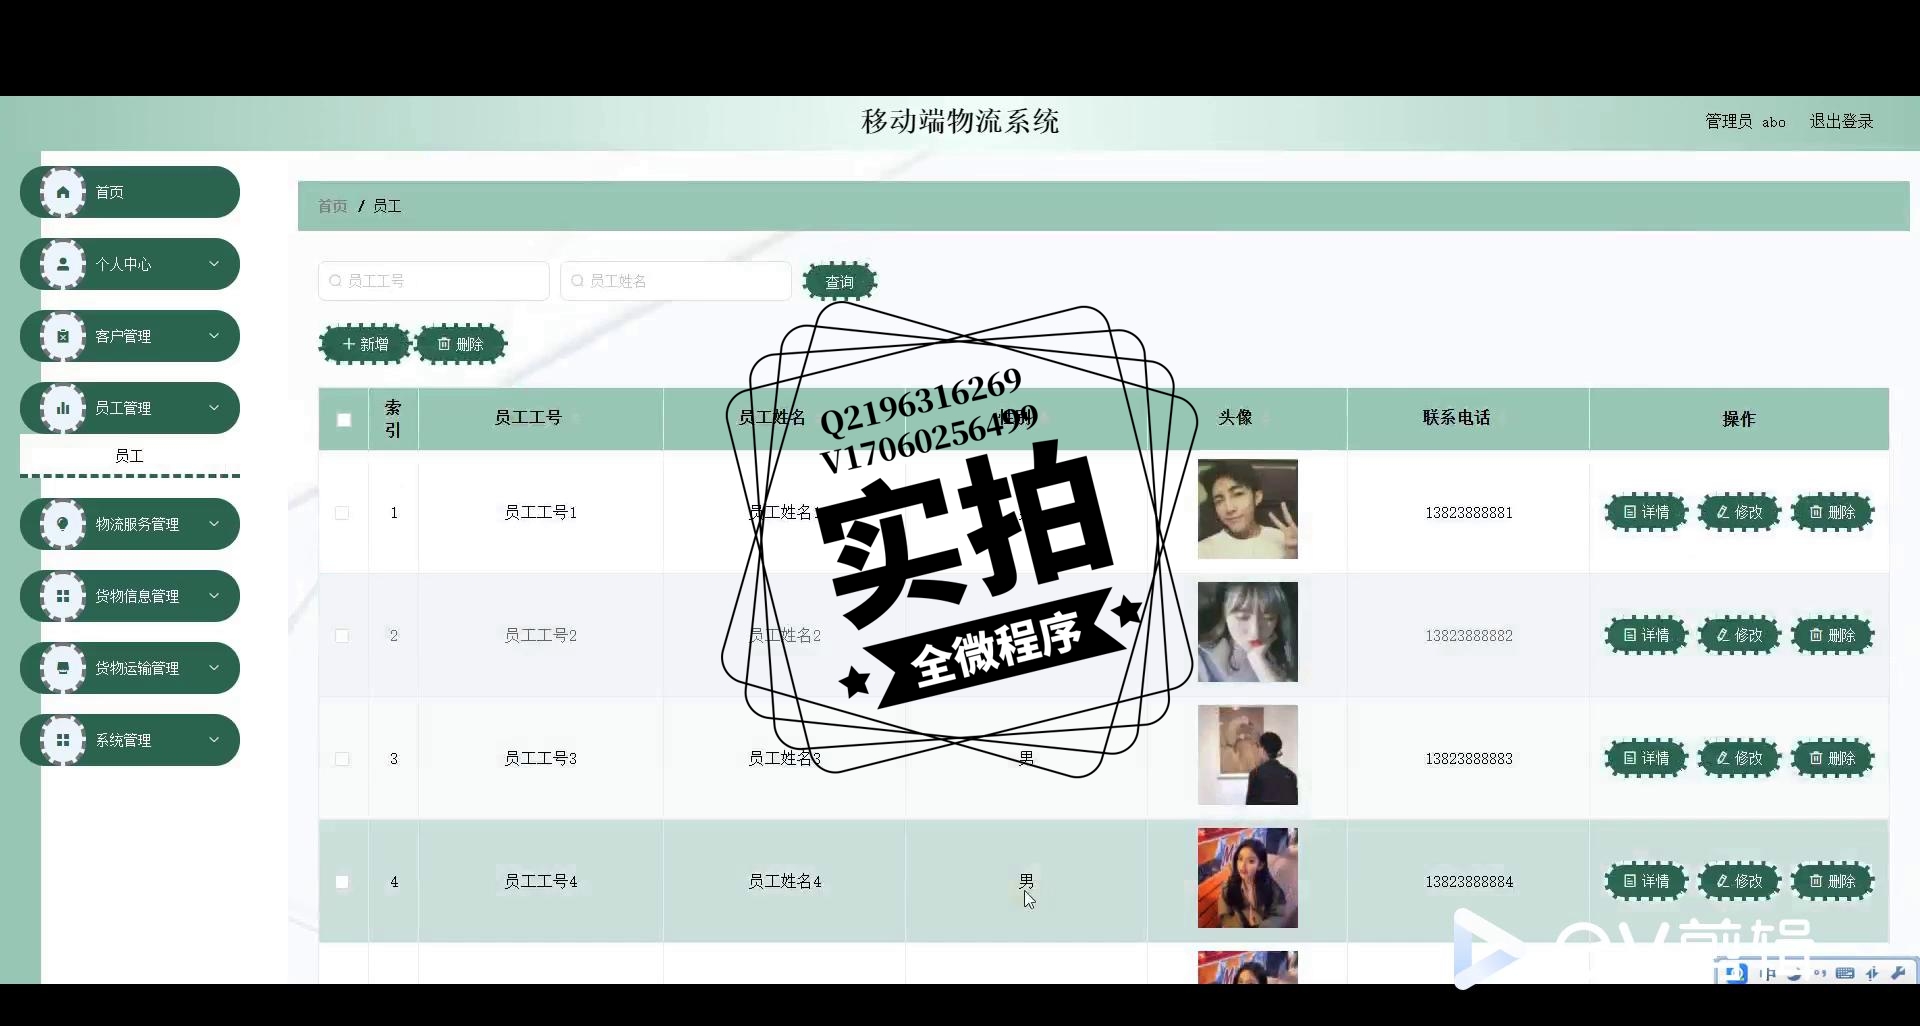The image size is (1920, 1026).
Task: Expand the 货物信息管理 menu chevron
Action: 213,596
